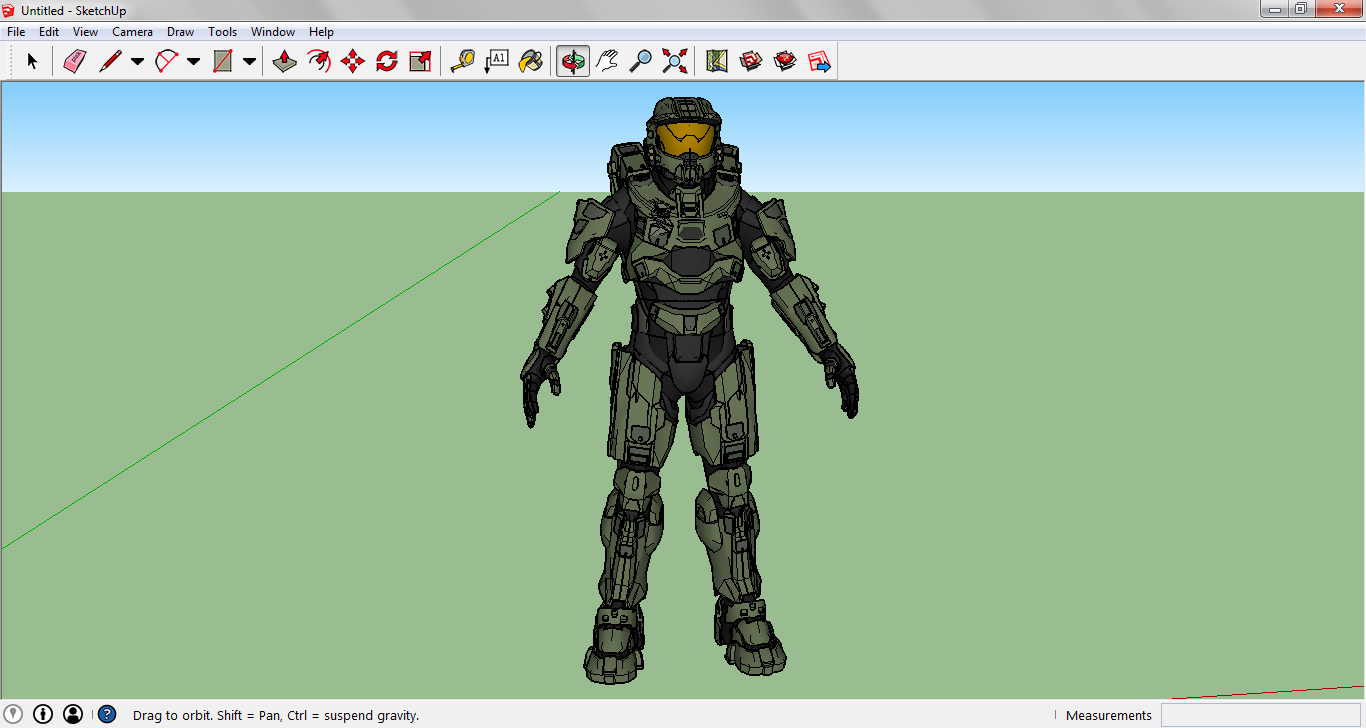Select the Zoom magnifier tool
The height and width of the screenshot is (728, 1366).
tap(641, 62)
